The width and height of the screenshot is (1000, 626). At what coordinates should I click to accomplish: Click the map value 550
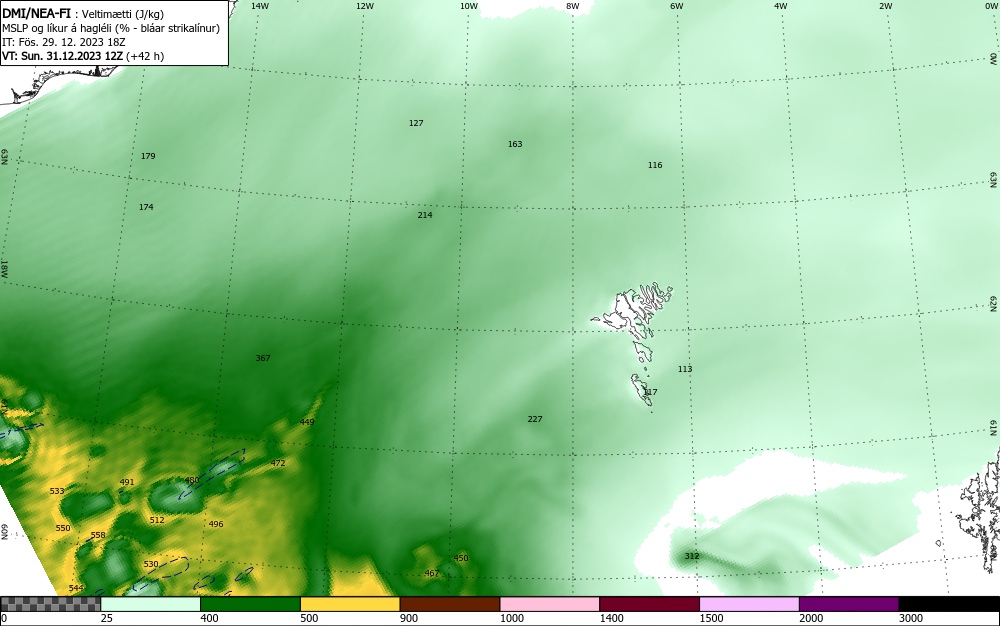pyautogui.click(x=62, y=528)
